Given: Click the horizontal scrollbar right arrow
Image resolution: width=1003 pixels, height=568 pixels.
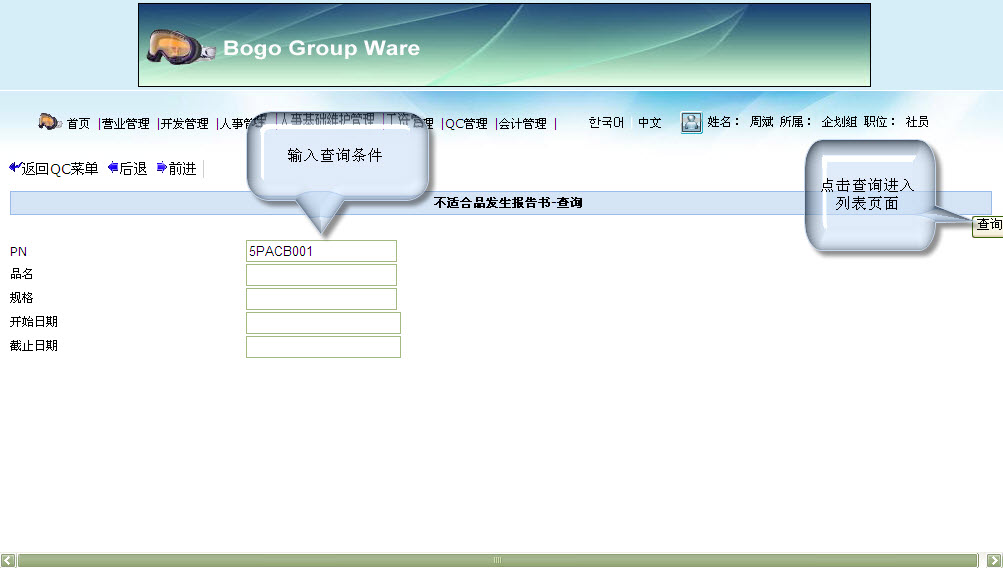Looking at the screenshot, I should [x=994, y=560].
